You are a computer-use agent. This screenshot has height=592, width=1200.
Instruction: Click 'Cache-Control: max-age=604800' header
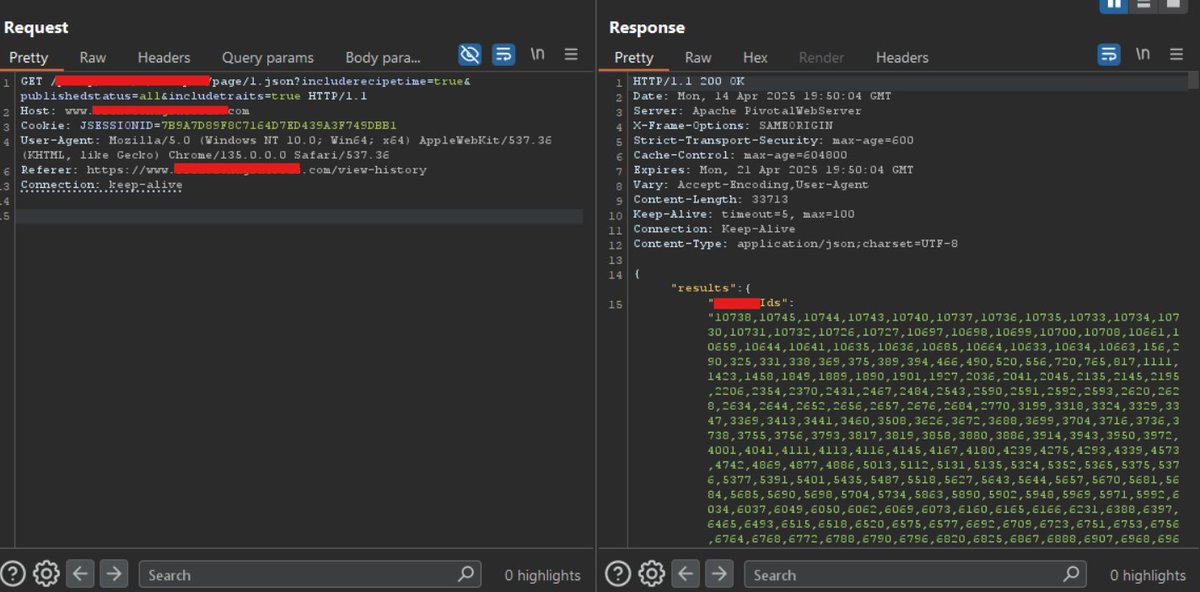point(740,155)
